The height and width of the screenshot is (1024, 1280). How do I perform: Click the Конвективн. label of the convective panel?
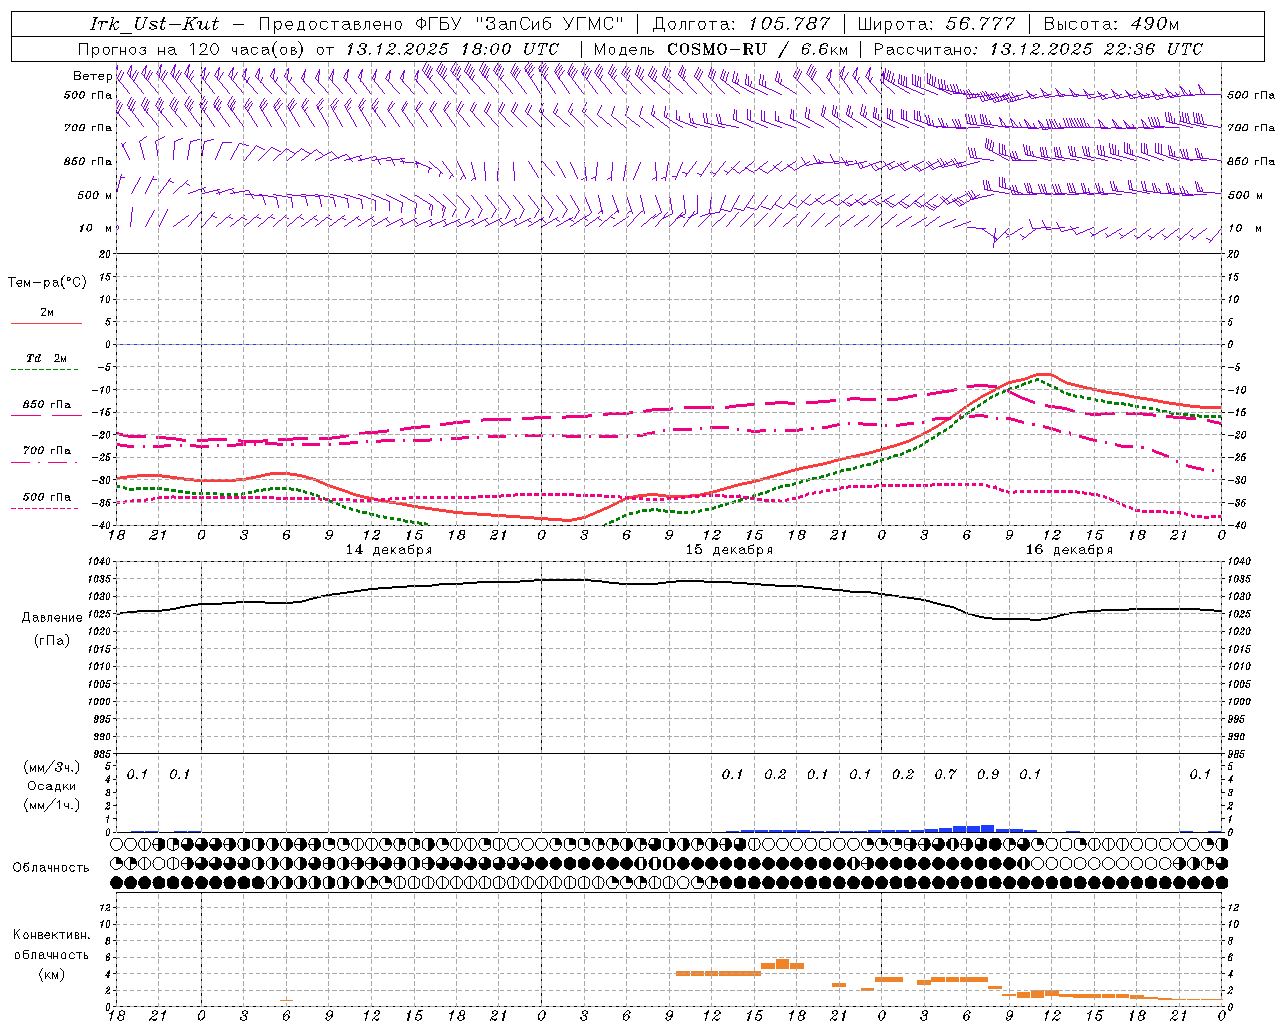(51, 935)
